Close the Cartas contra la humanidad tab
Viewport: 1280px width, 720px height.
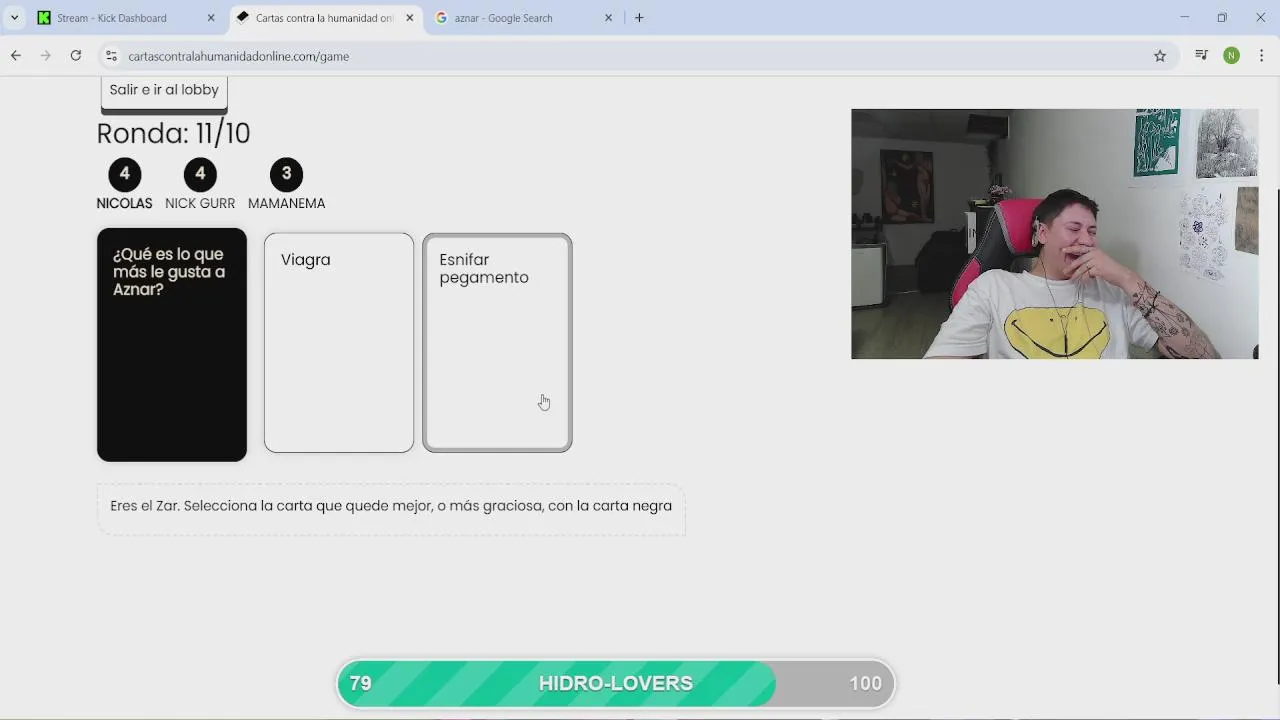pyautogui.click(x=409, y=18)
